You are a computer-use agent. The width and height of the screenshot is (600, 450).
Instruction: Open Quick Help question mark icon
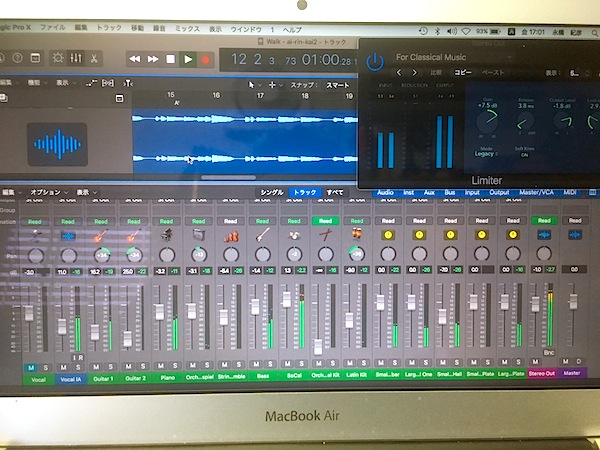17,58
